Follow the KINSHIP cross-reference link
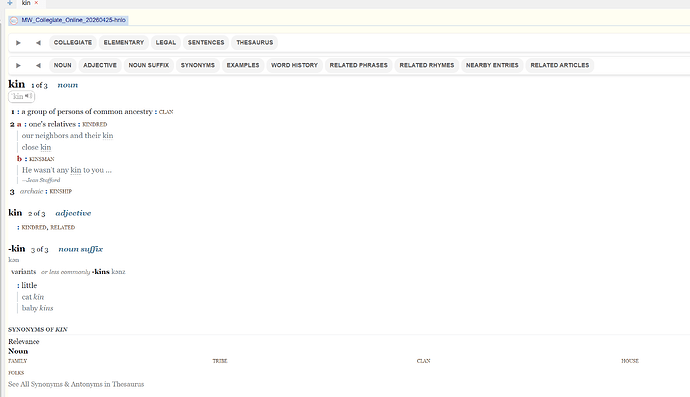This screenshot has height=397, width=690. 61,191
